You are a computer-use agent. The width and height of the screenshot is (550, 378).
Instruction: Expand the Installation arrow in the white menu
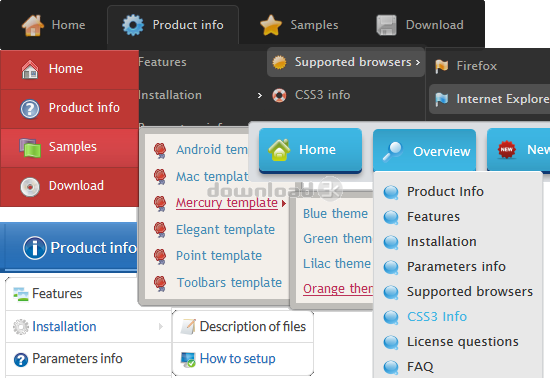[x=160, y=326]
